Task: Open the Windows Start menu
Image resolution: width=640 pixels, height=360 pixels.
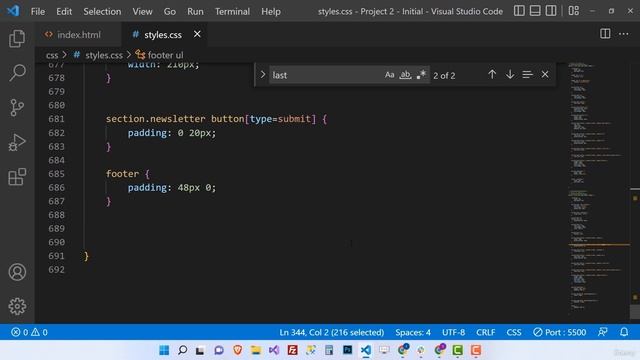Action: click(x=164, y=350)
